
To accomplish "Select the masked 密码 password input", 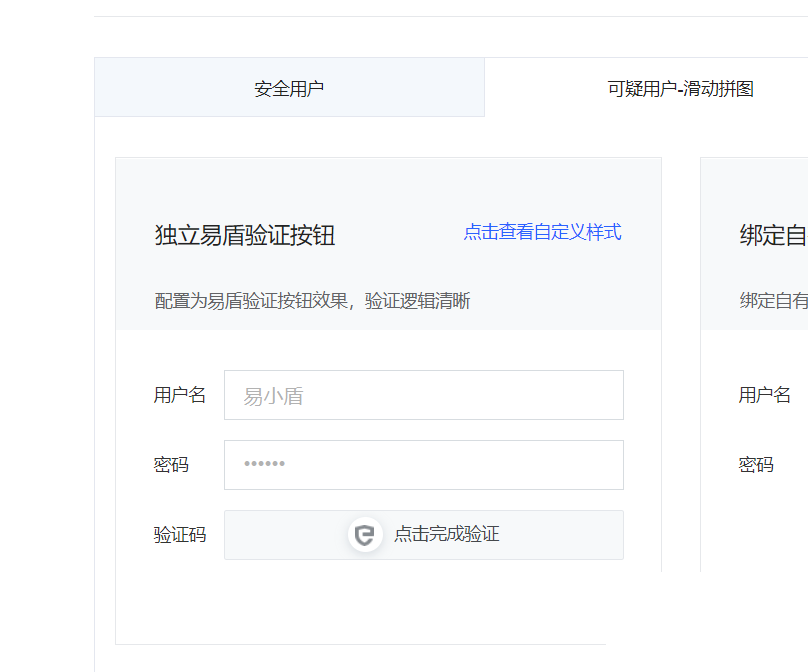I will 424,464.
